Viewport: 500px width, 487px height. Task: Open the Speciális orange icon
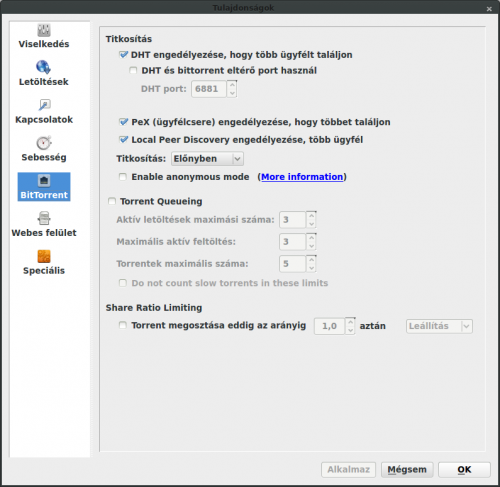coord(44,256)
